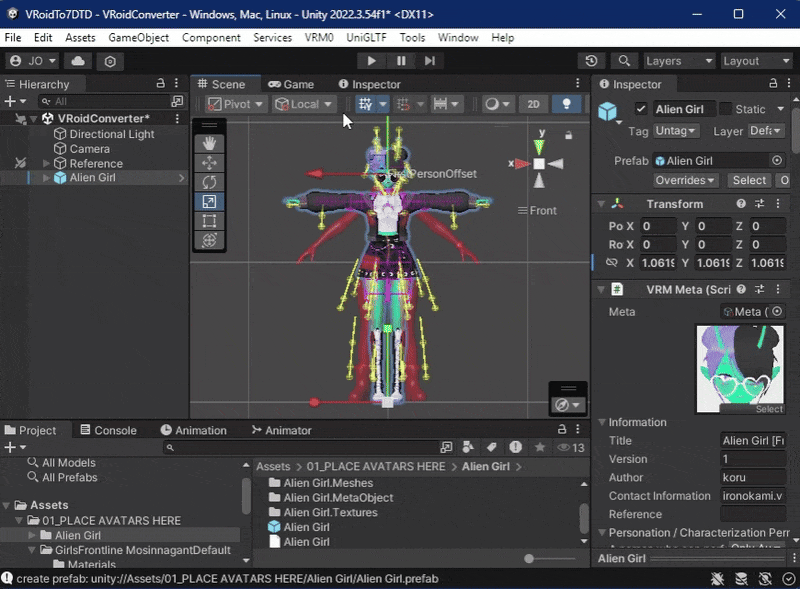Open the Local handle rotation dropdown
This screenshot has width=800, height=589.
(304, 104)
